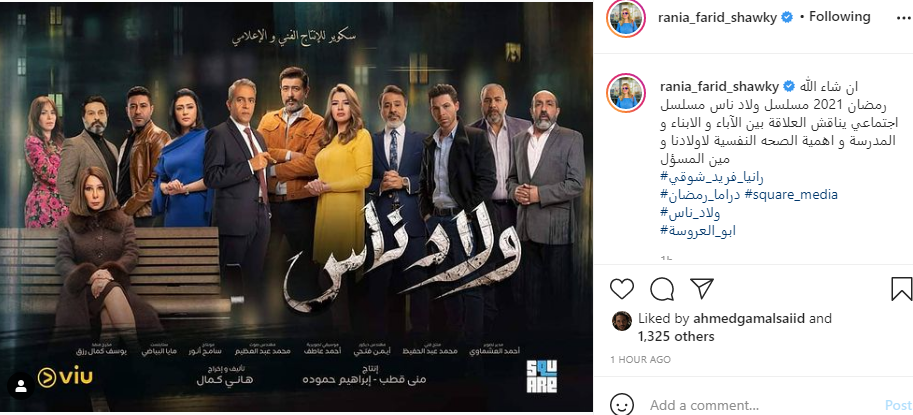Screen dimensions: 913x415
Task: Open emoji picker in comment box
Action: 622,405
